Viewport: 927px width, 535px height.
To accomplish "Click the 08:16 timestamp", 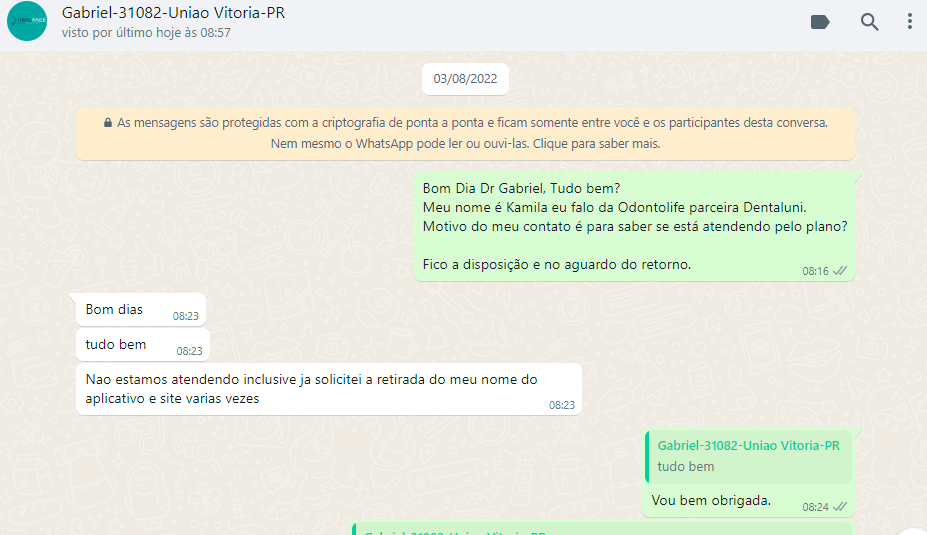I will [x=815, y=271].
